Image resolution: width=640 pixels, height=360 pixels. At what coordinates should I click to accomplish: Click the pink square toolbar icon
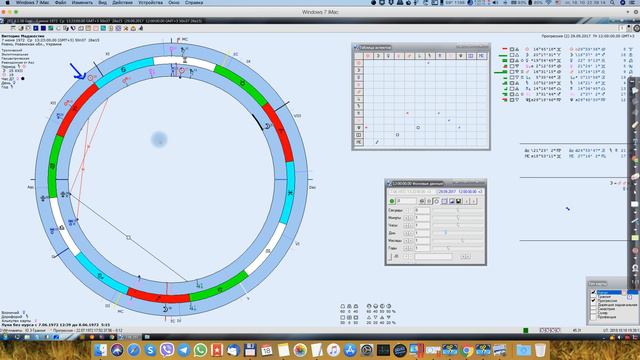(x=96, y=28)
